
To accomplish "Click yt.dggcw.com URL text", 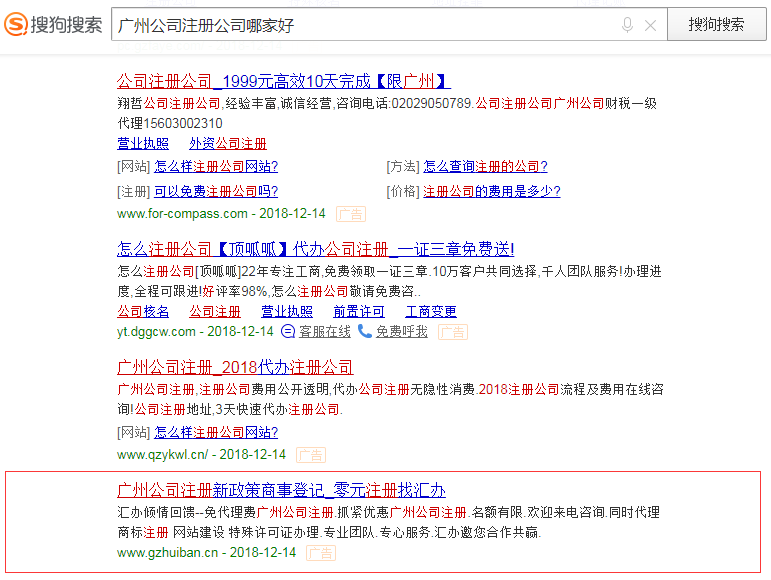I will click(156, 332).
